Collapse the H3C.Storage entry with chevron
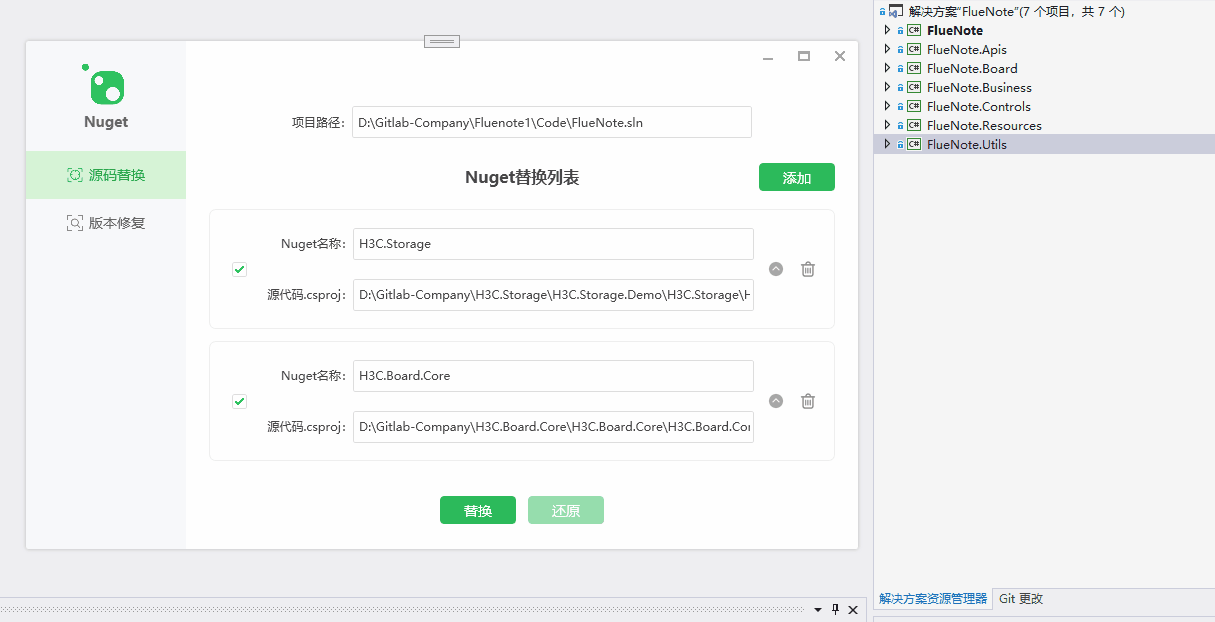Image resolution: width=1215 pixels, height=622 pixels. tap(776, 269)
